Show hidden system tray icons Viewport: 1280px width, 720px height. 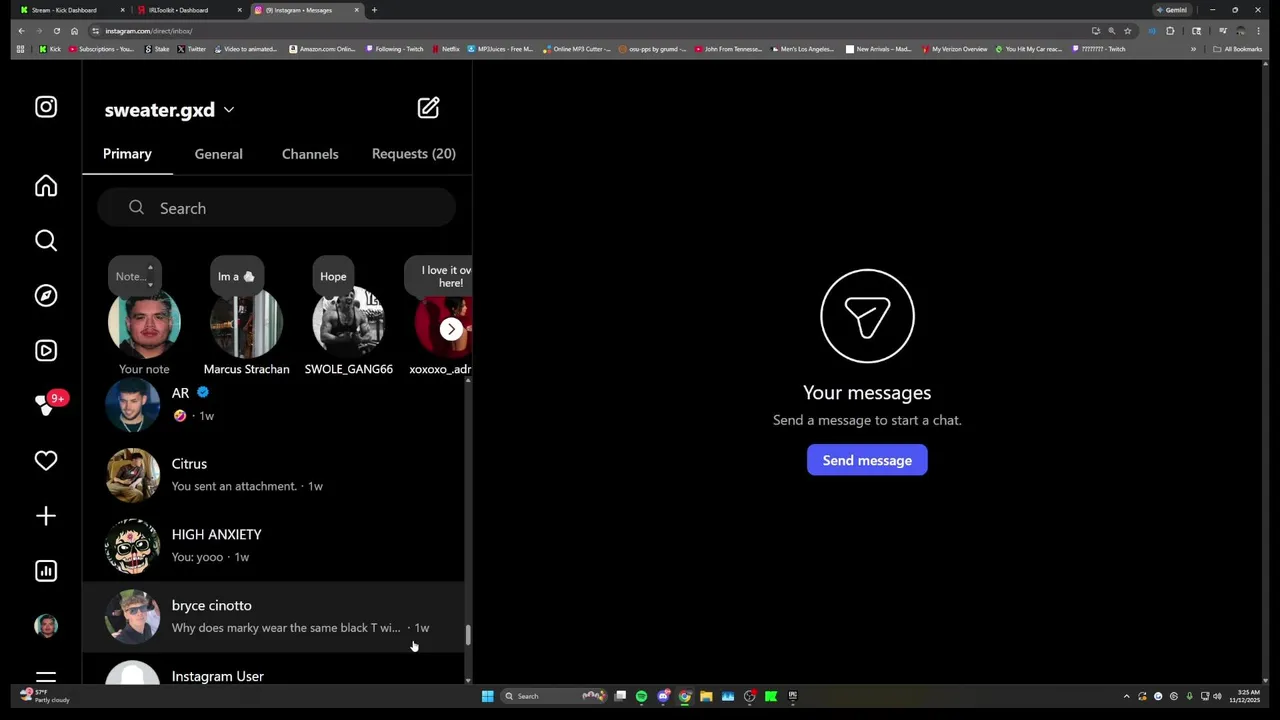pos(1126,696)
